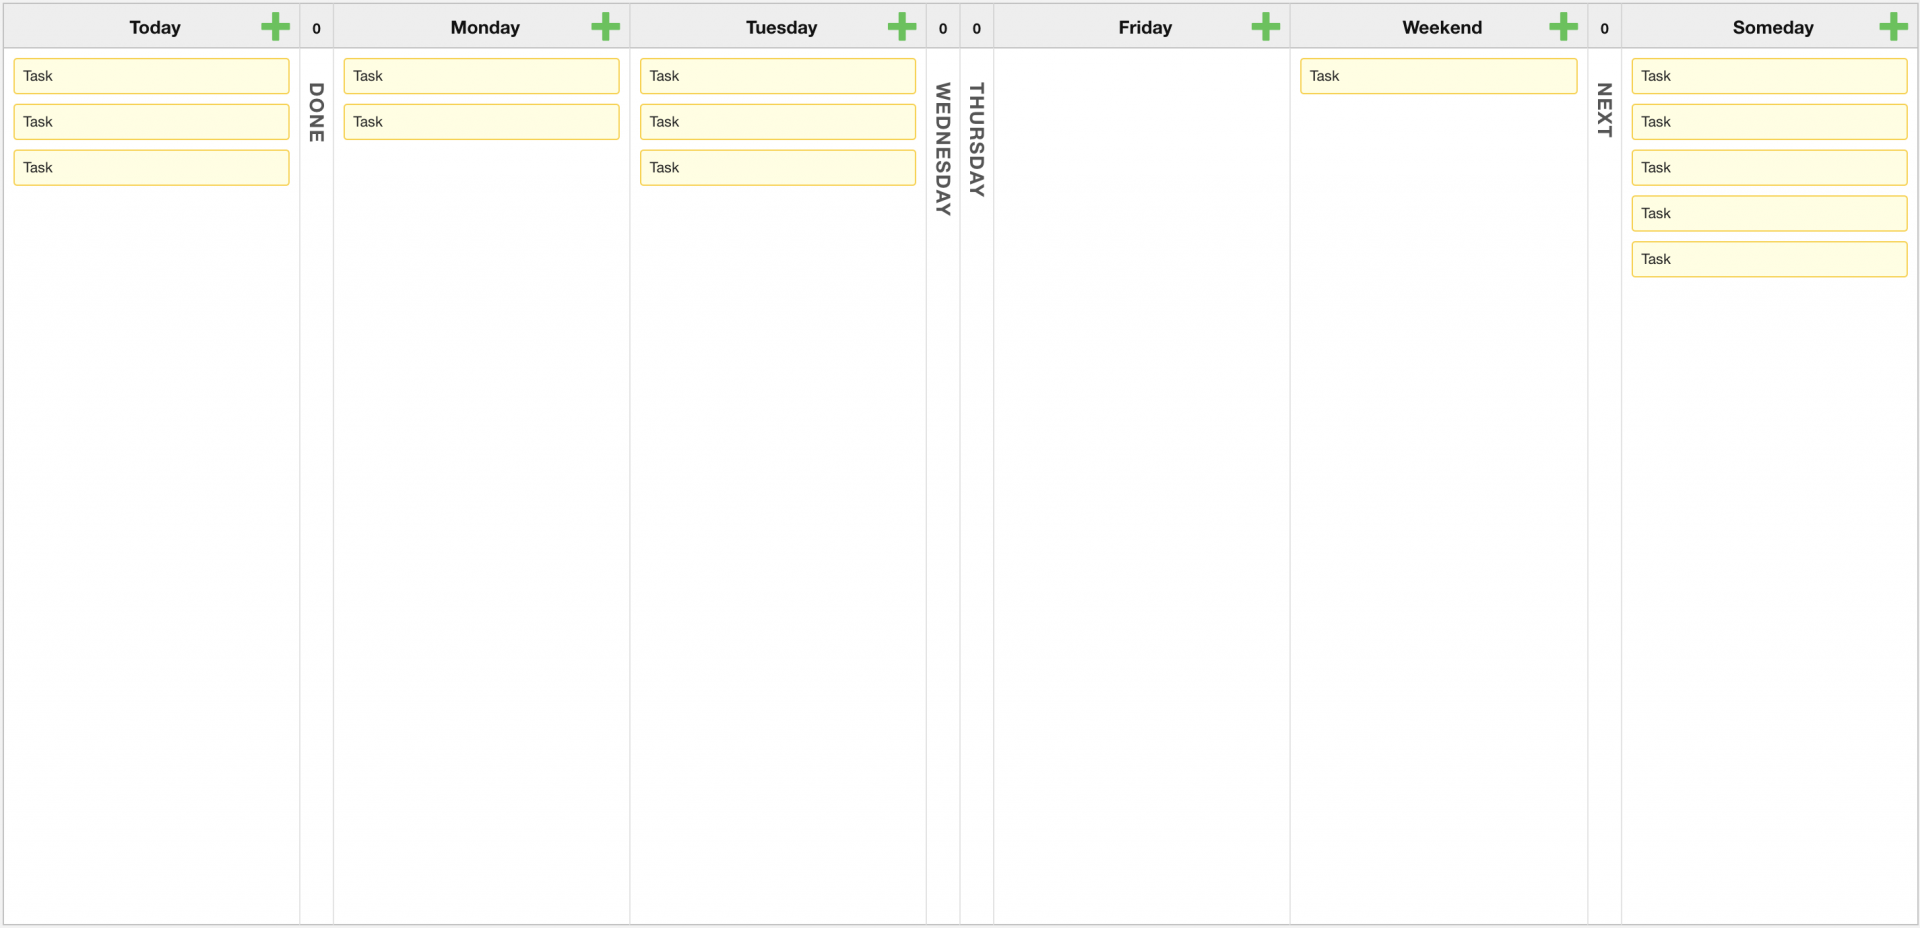Open the third Task card in Tuesday
1920x928 pixels.
tap(778, 168)
